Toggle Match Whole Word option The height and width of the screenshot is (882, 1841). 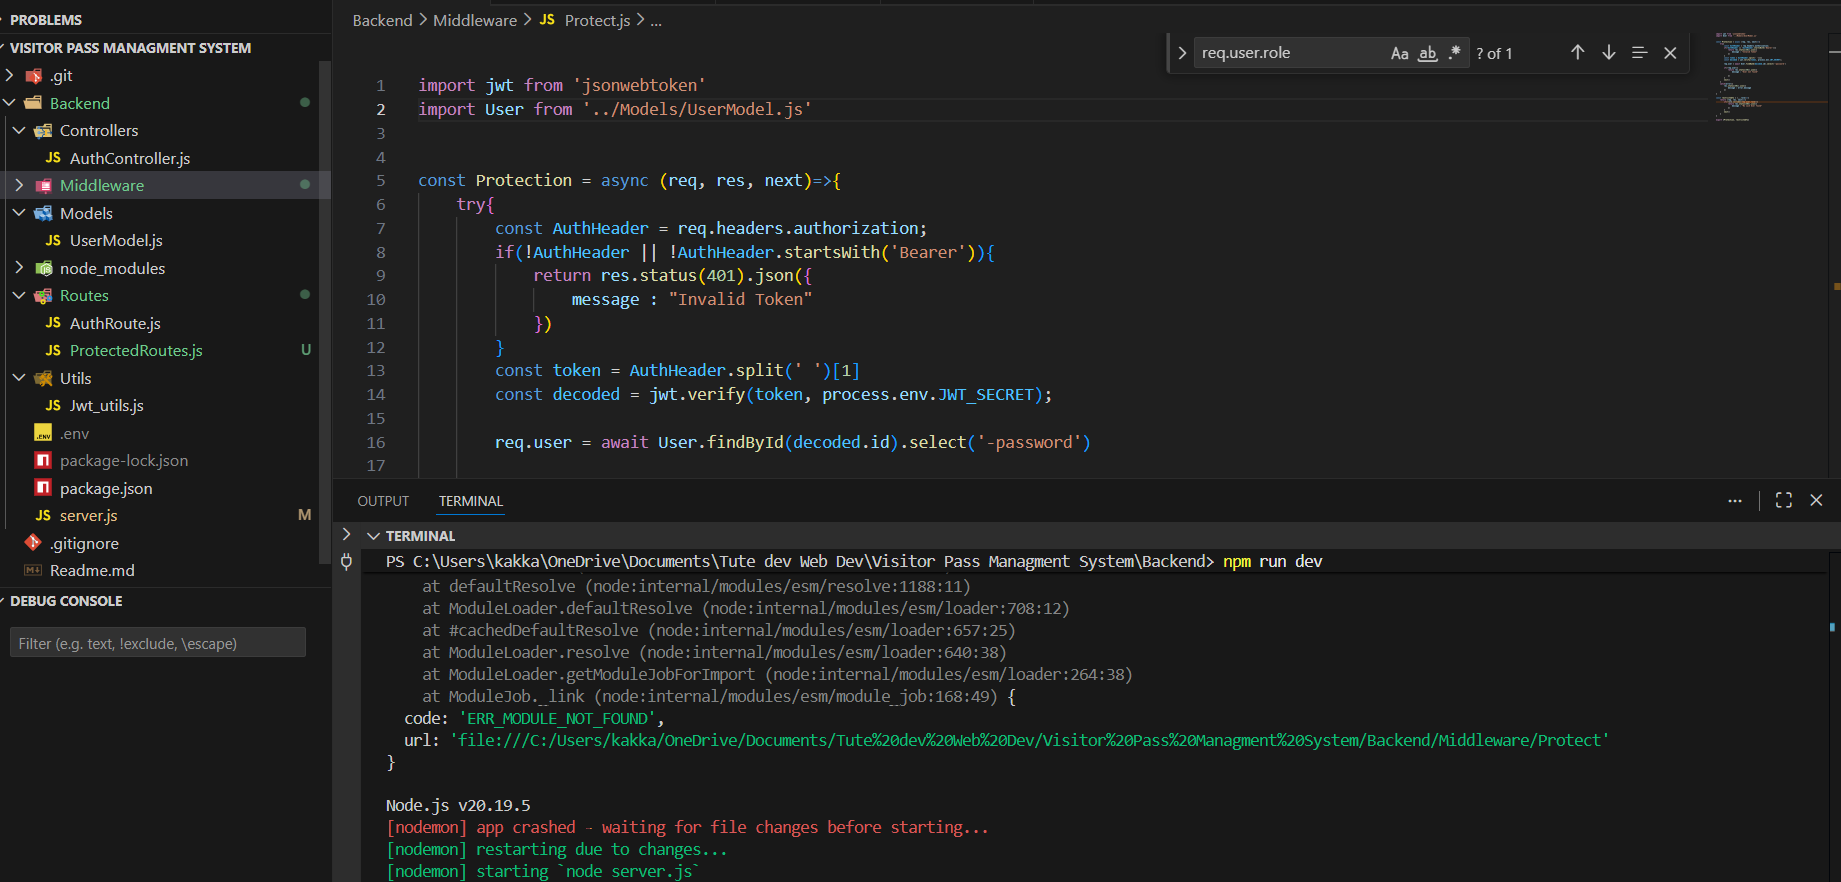[1427, 54]
